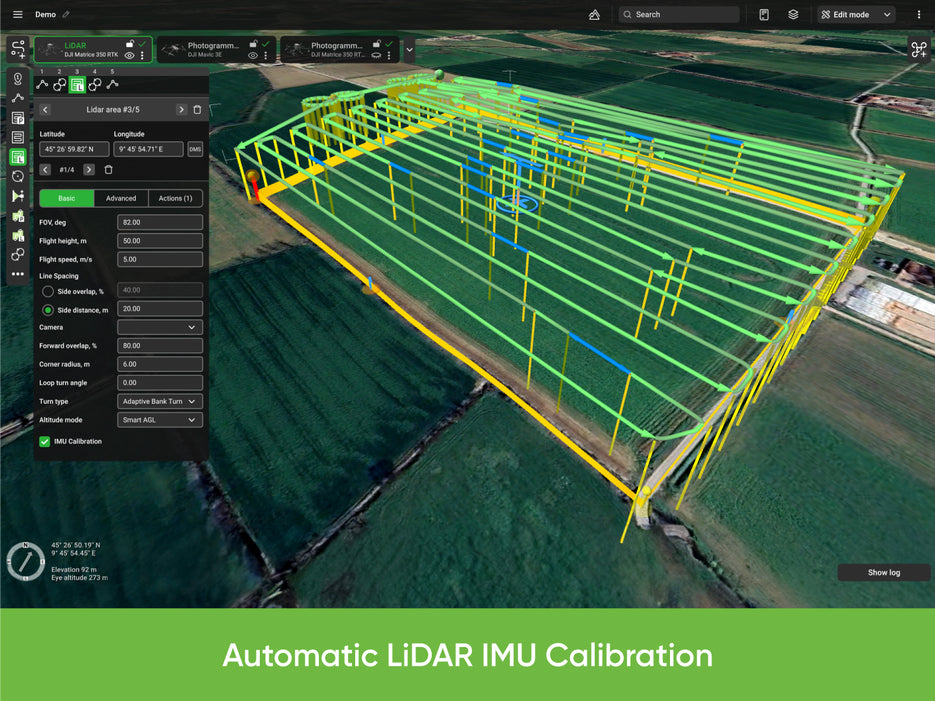The image size is (935, 701).
Task: Delete the Lidar area #3/5 segment
Action: 197,110
